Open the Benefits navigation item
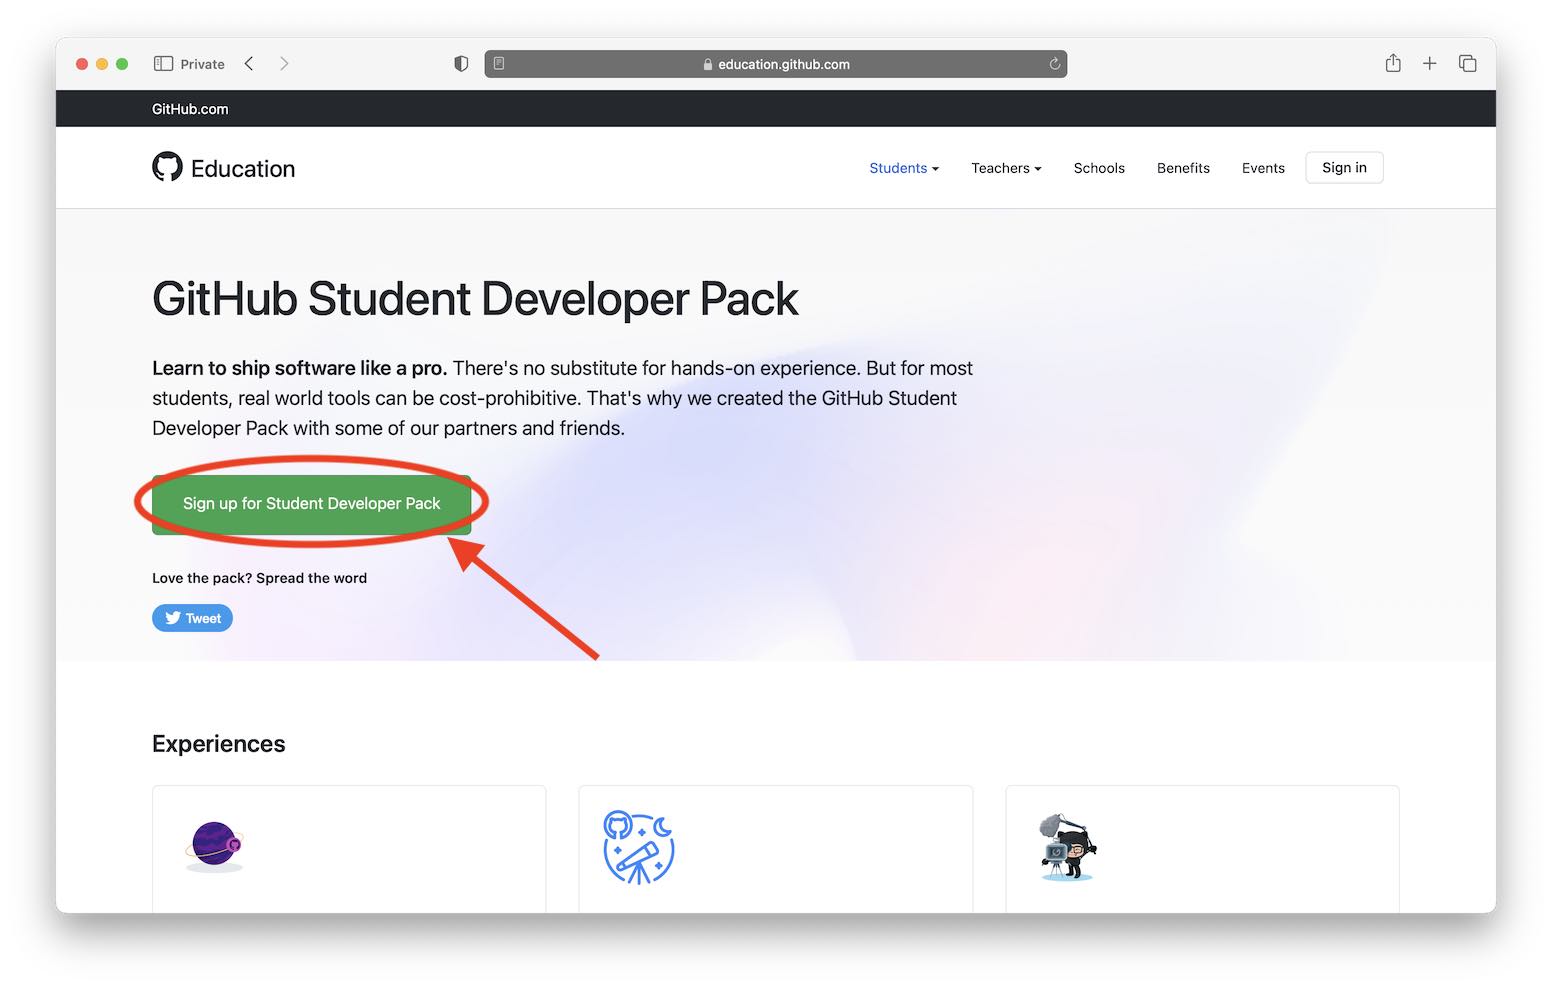The width and height of the screenshot is (1552, 987). click(x=1183, y=168)
